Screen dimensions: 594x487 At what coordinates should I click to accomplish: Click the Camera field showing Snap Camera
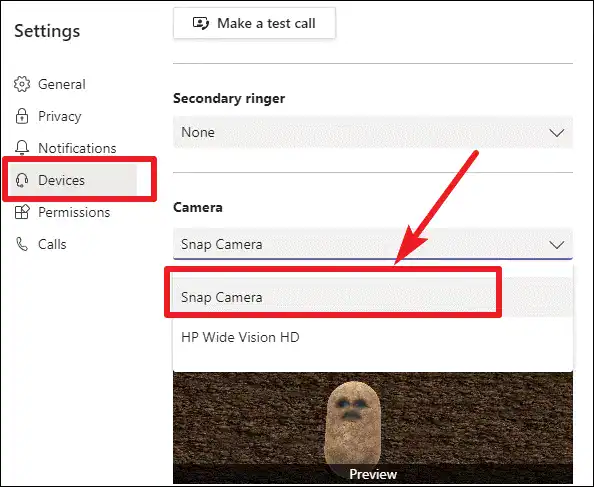click(x=373, y=244)
